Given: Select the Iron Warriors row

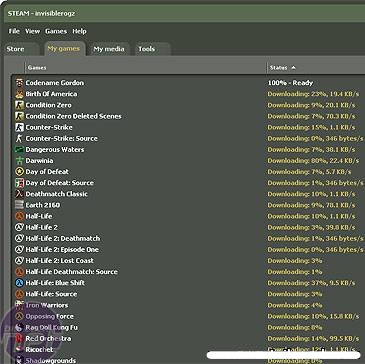Looking at the screenshot, I should click(189, 305).
